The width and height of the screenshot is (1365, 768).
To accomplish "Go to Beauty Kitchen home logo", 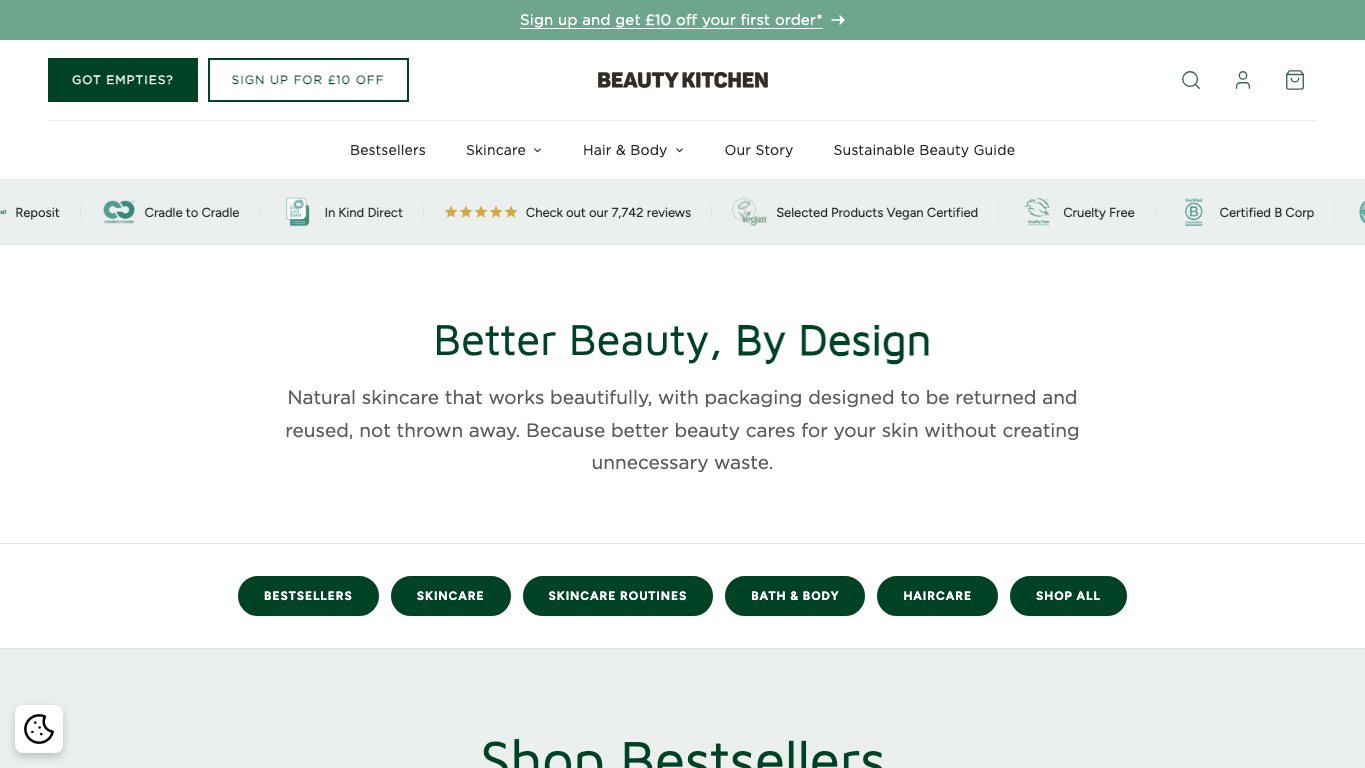I will (683, 80).
